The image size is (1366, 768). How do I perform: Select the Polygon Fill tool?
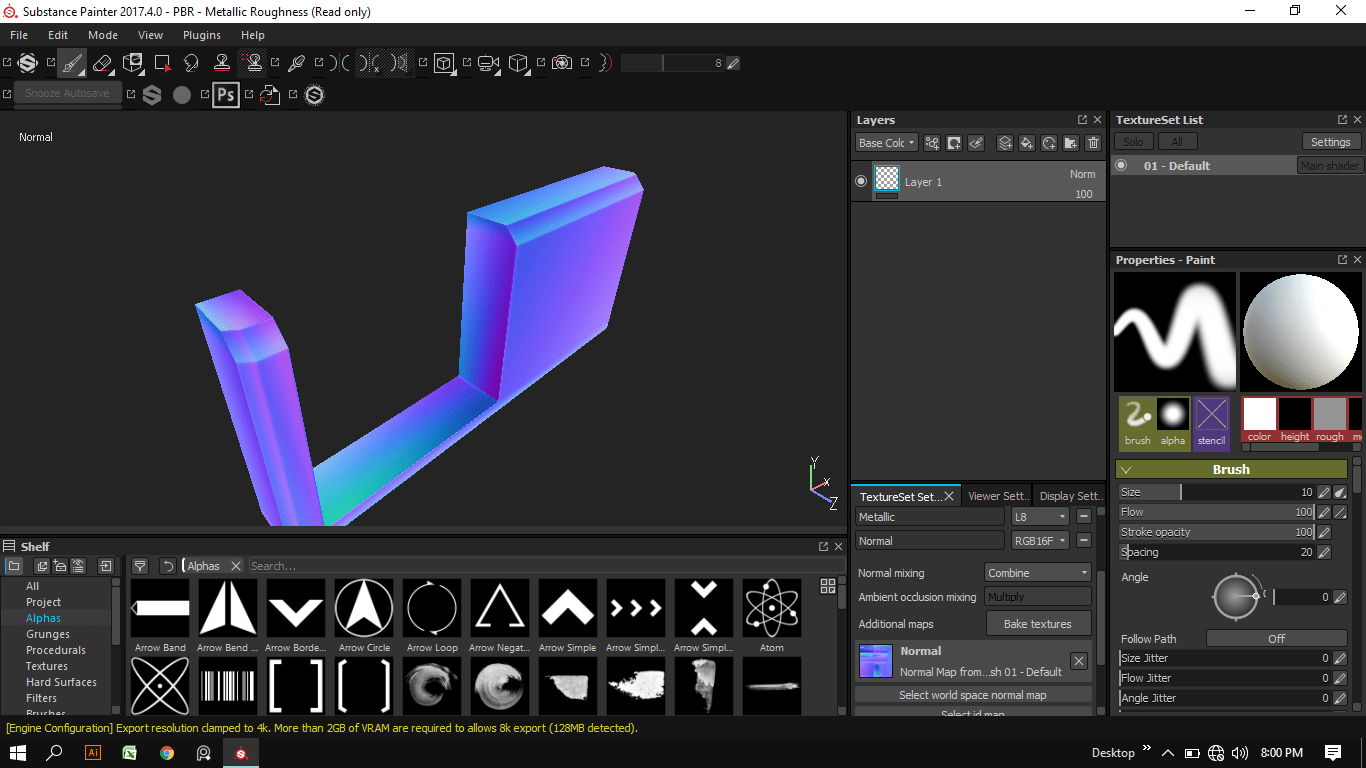click(x=162, y=63)
